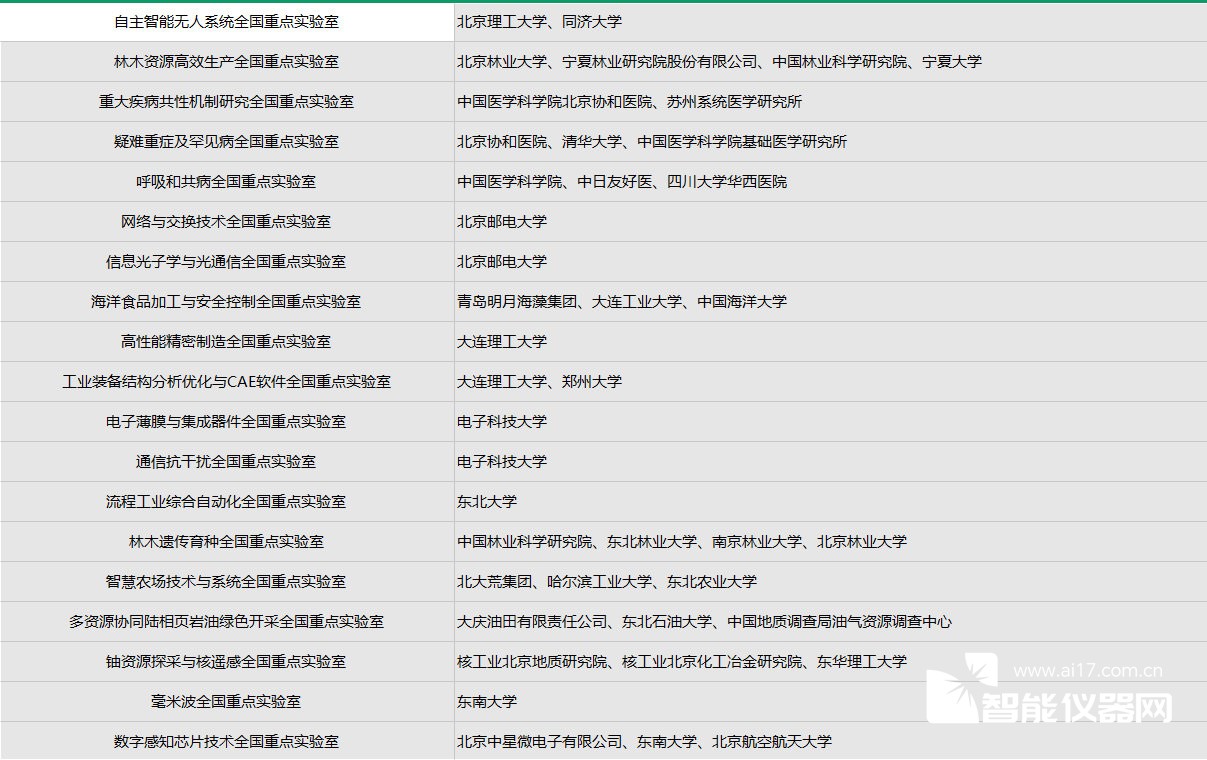This screenshot has height=760, width=1207.
Task: Click cell starting 北大荒集团、哈尔滨工业大学
Action: click(x=830, y=581)
